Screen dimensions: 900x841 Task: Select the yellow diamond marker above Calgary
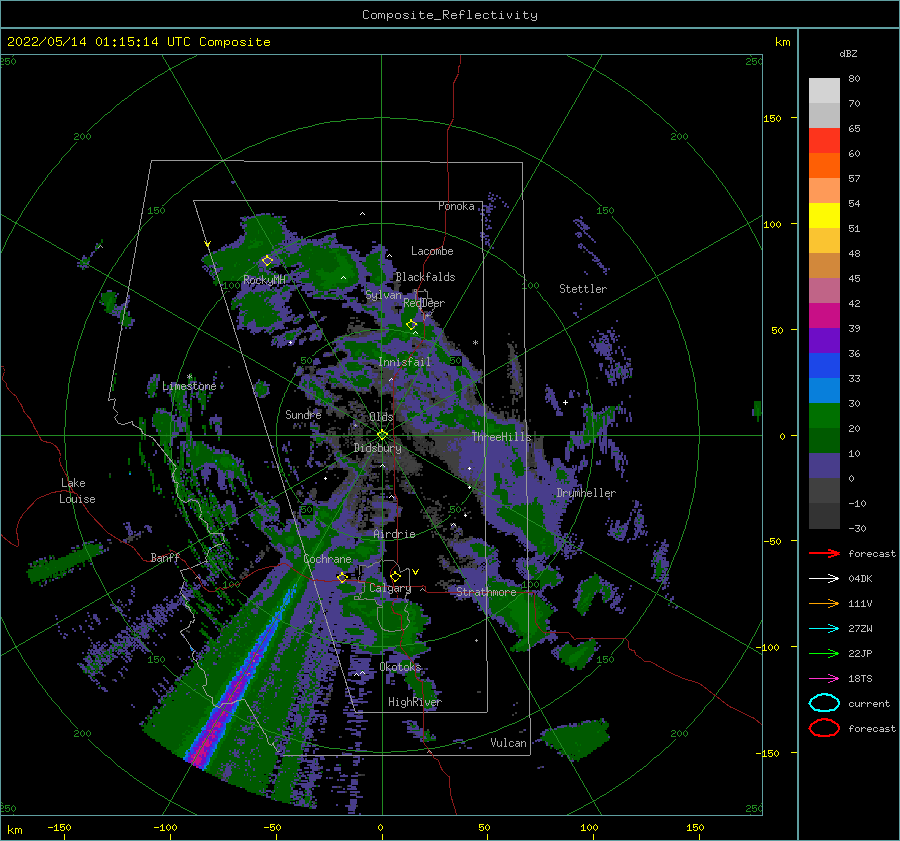click(x=395, y=576)
